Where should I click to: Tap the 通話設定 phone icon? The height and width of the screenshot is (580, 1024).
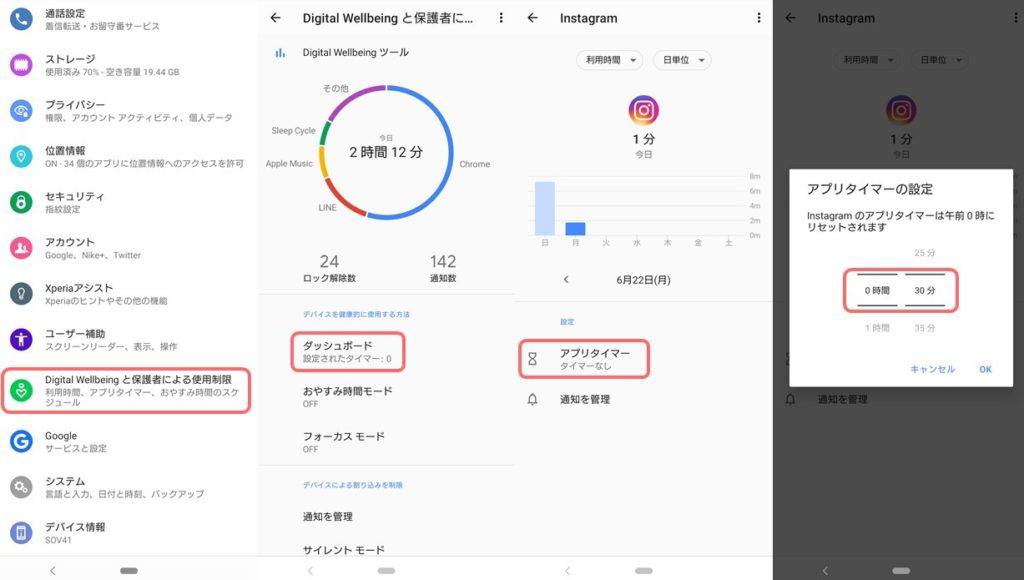(21, 19)
